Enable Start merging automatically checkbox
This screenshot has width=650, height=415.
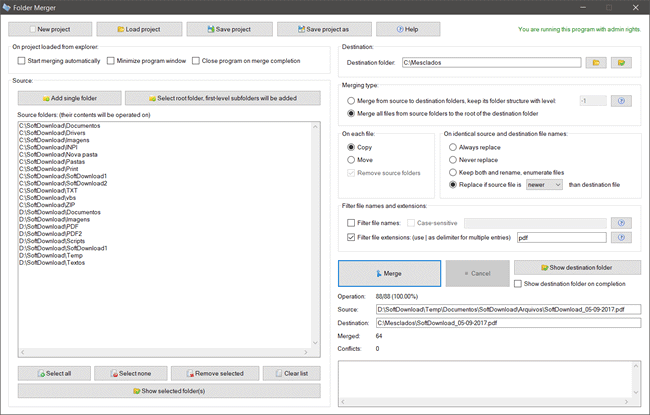pyautogui.click(x=23, y=61)
